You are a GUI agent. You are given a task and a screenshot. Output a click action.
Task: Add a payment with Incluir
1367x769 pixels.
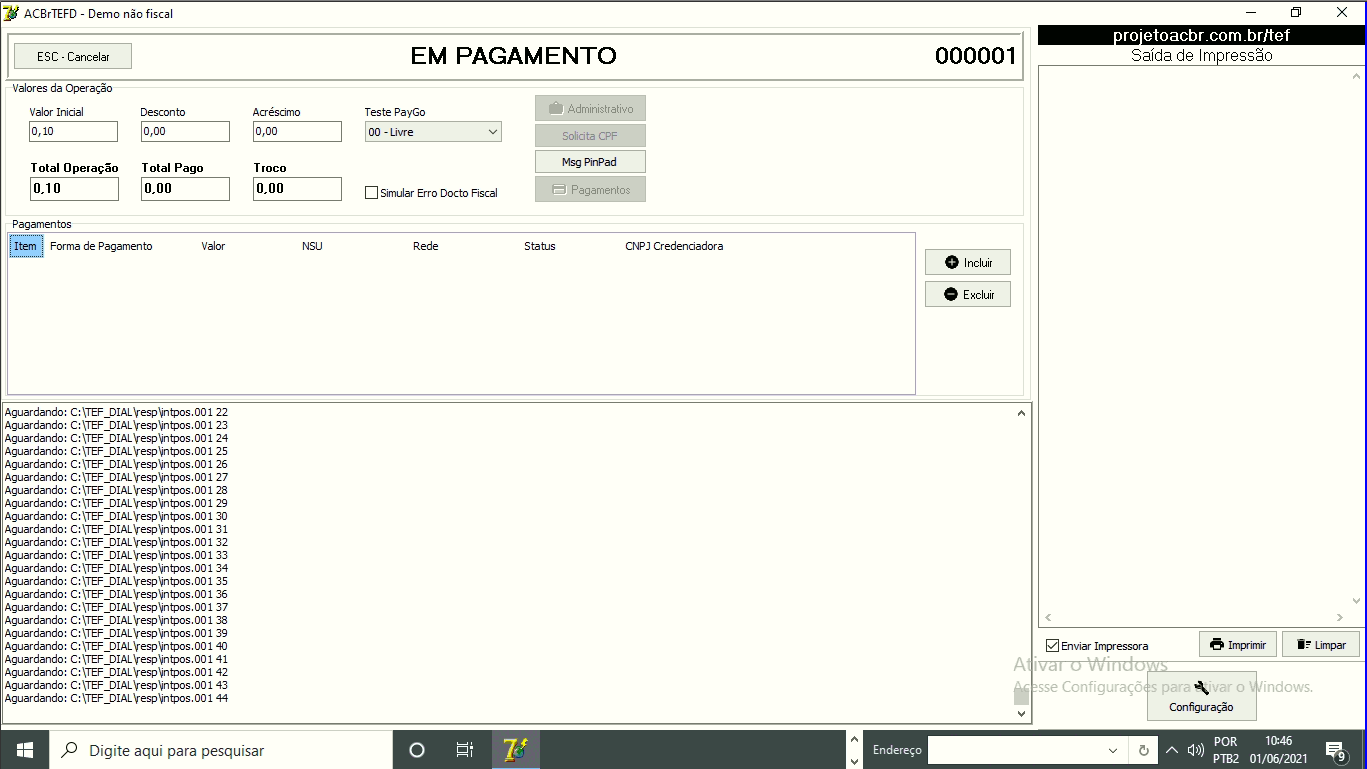tap(968, 262)
